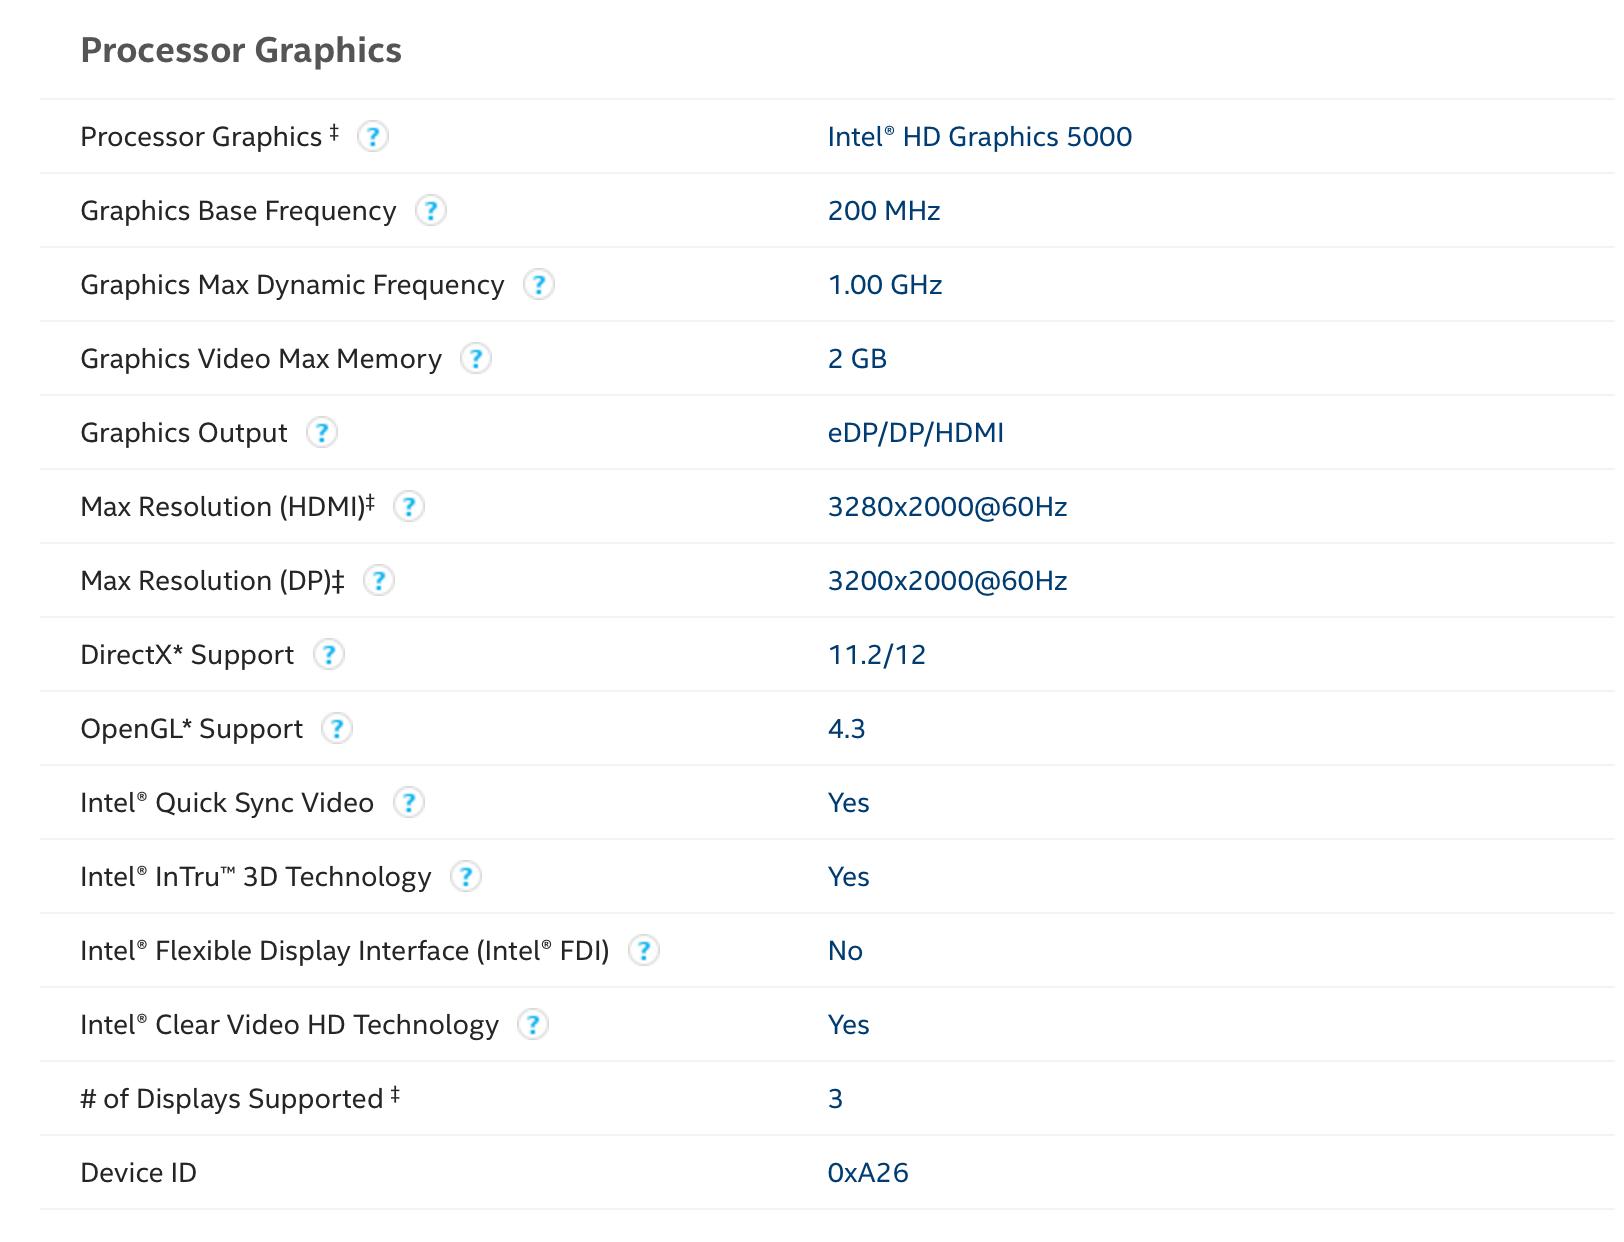Screen dimensions: 1624x1242
Task: Show help for Max Resolution (HDMI)
Action: [408, 507]
